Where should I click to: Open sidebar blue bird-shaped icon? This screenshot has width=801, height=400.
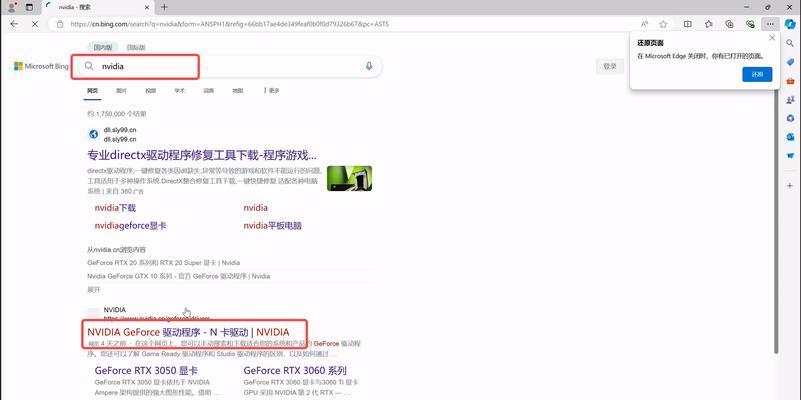tap(790, 155)
